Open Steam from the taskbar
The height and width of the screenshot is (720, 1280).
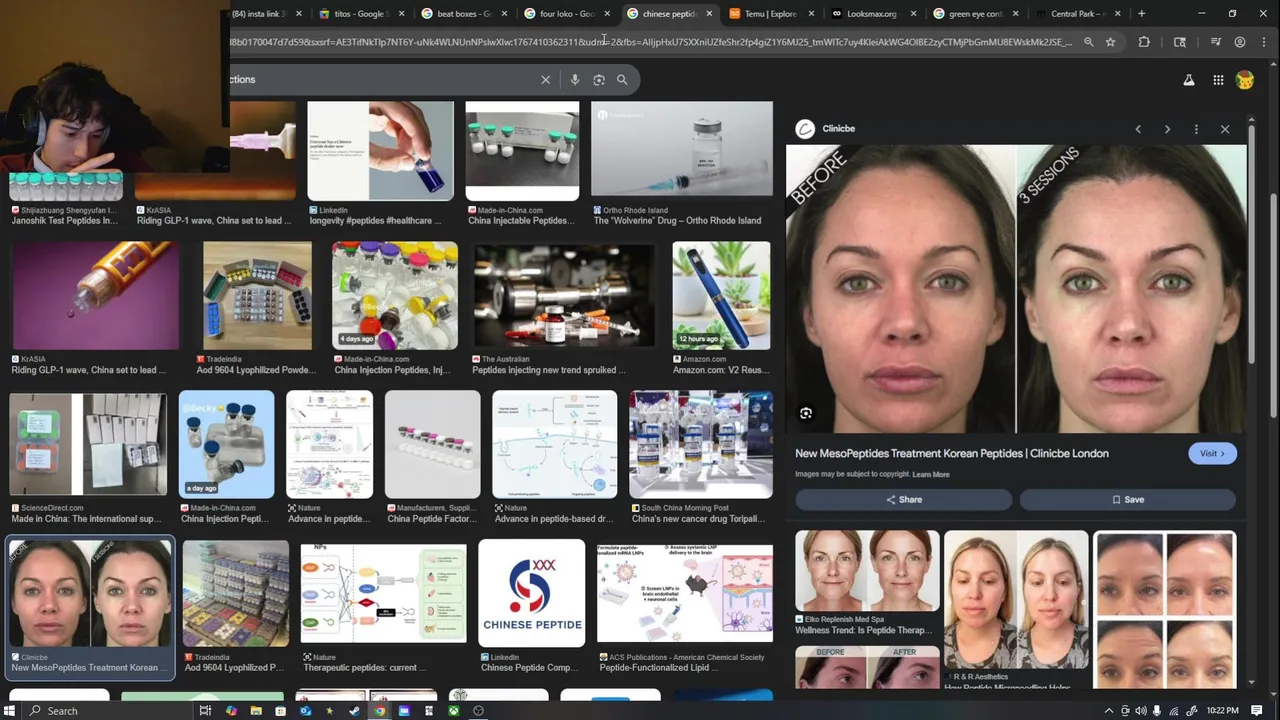pyautogui.click(x=354, y=711)
